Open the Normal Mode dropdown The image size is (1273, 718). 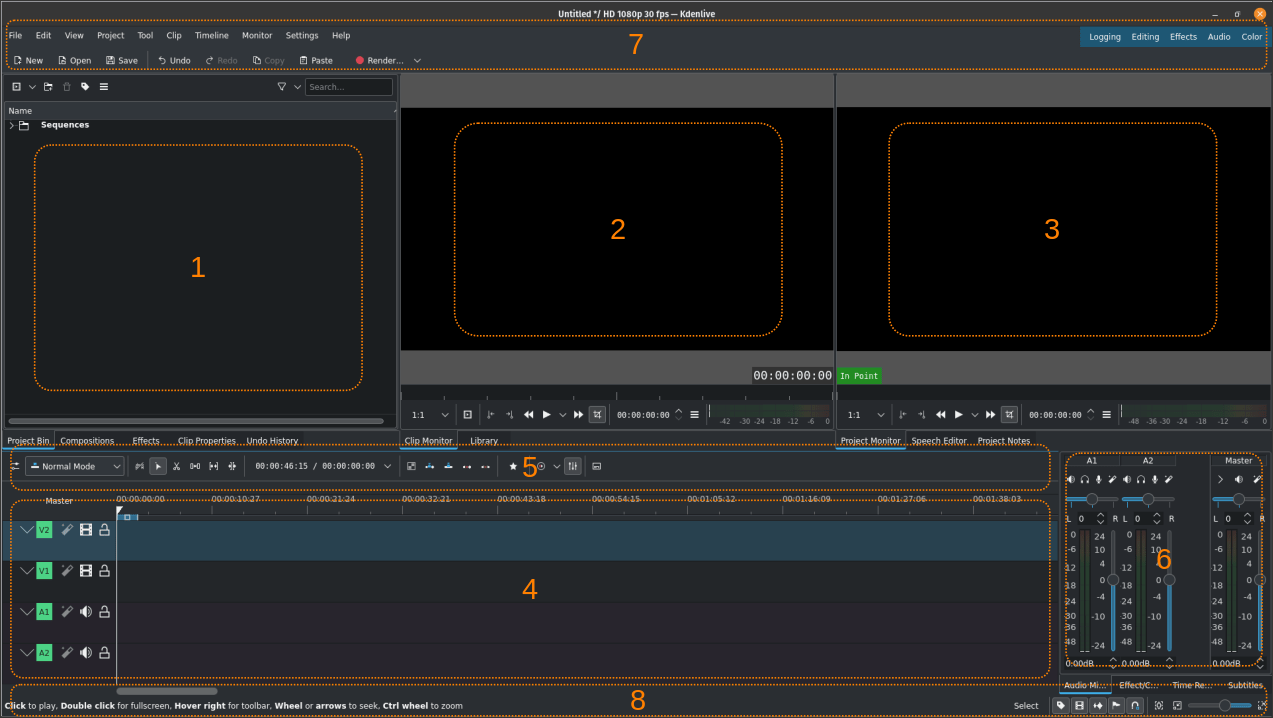[74, 466]
